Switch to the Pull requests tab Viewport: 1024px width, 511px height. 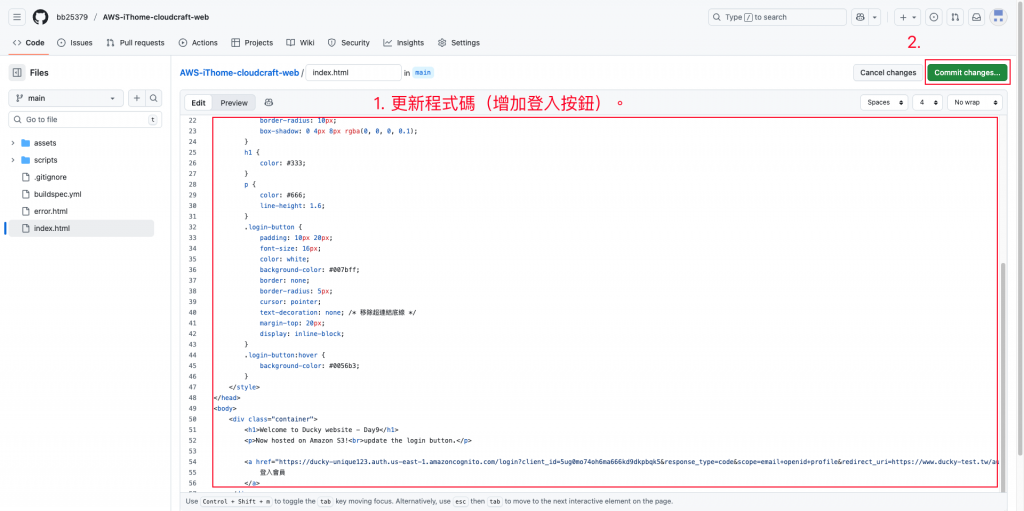pyautogui.click(x=136, y=42)
